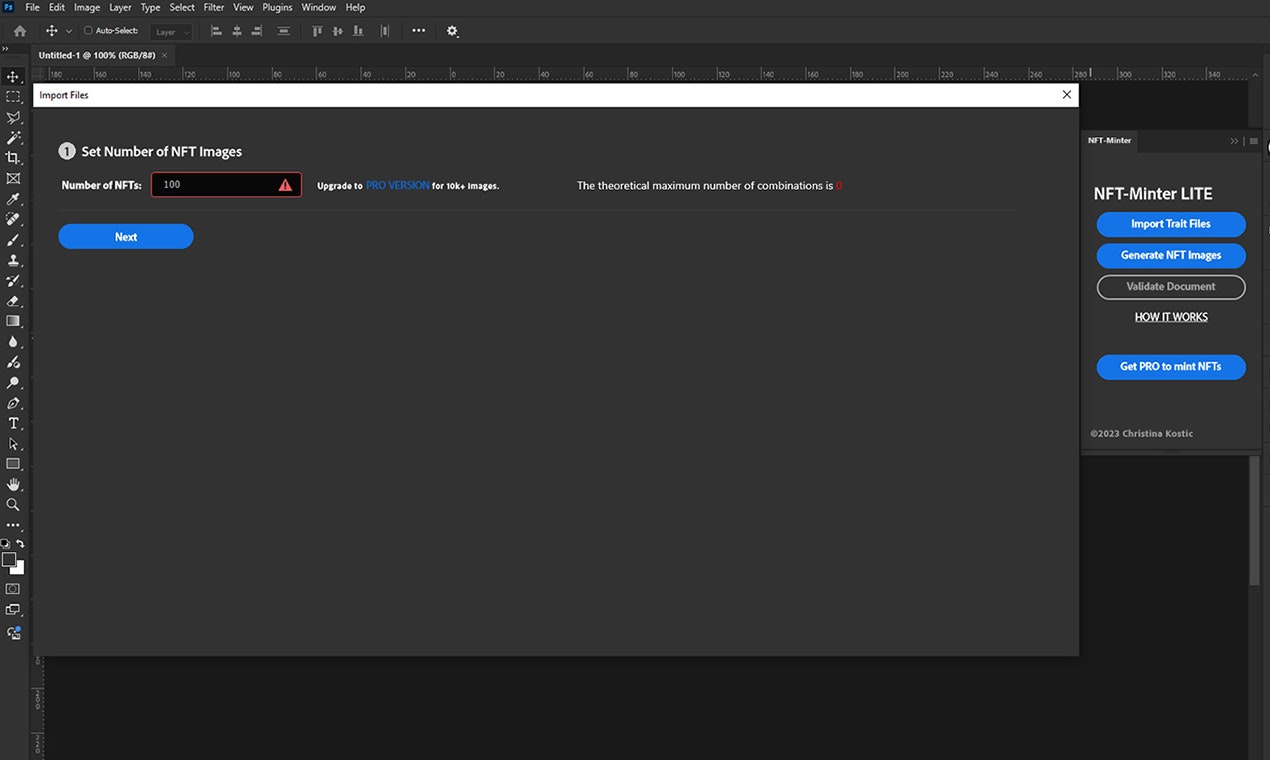1270x760 pixels.
Task: Click Get PRO to mint NFTs
Action: [x=1171, y=367]
